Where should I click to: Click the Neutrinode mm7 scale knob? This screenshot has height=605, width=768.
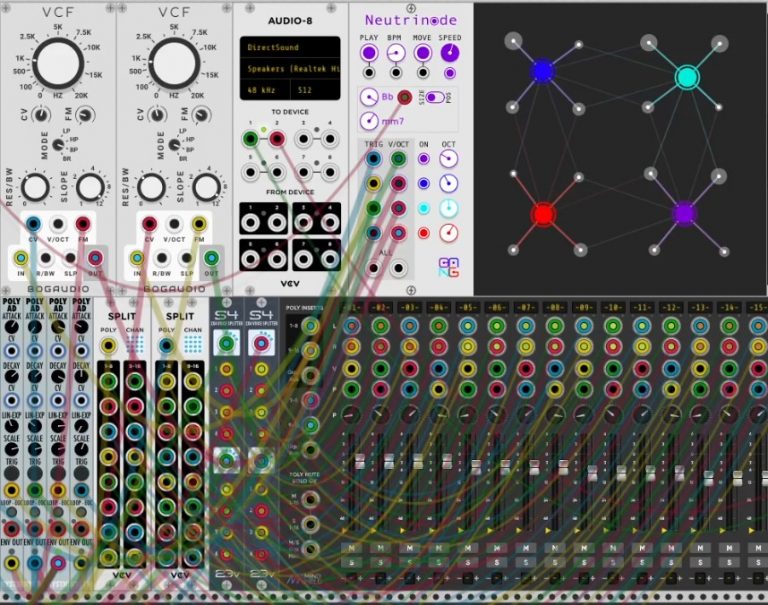click(x=369, y=121)
